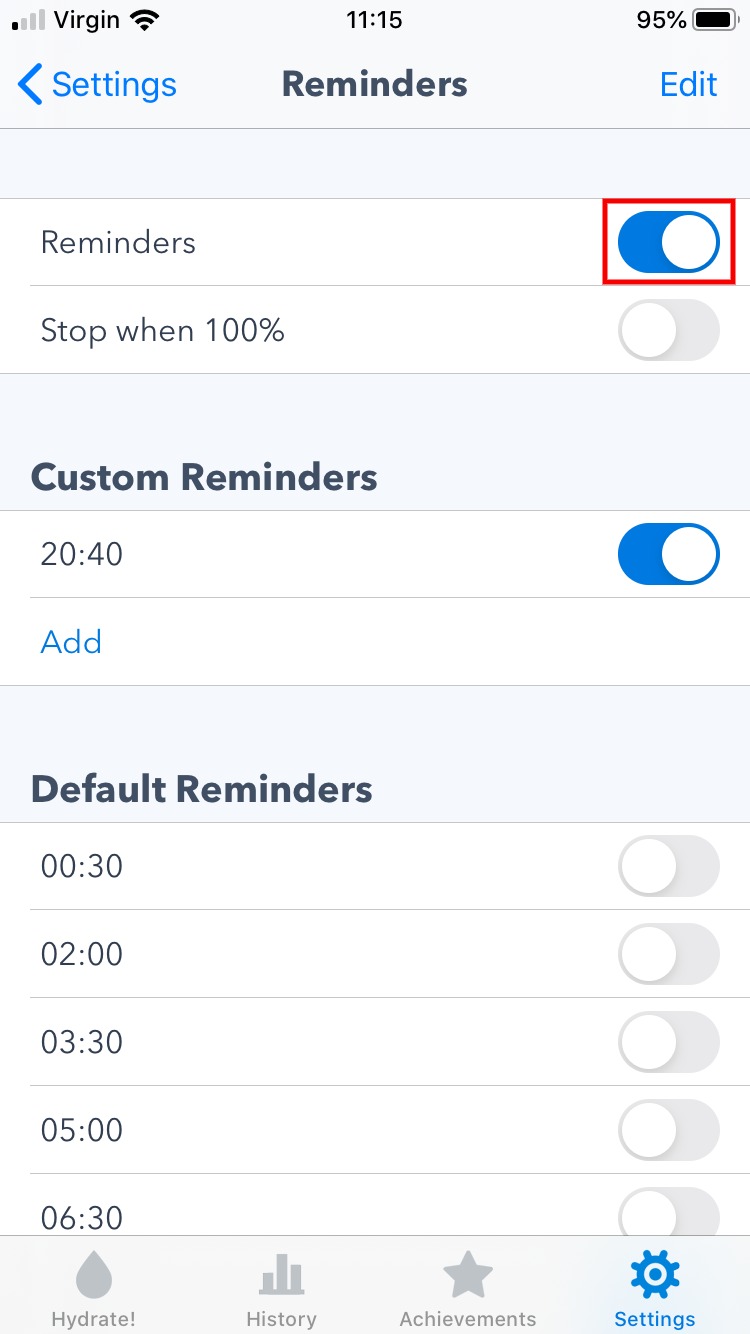Screen dimensions: 750x1334
Task: Enable the 00:30 default reminder
Action: [668, 866]
